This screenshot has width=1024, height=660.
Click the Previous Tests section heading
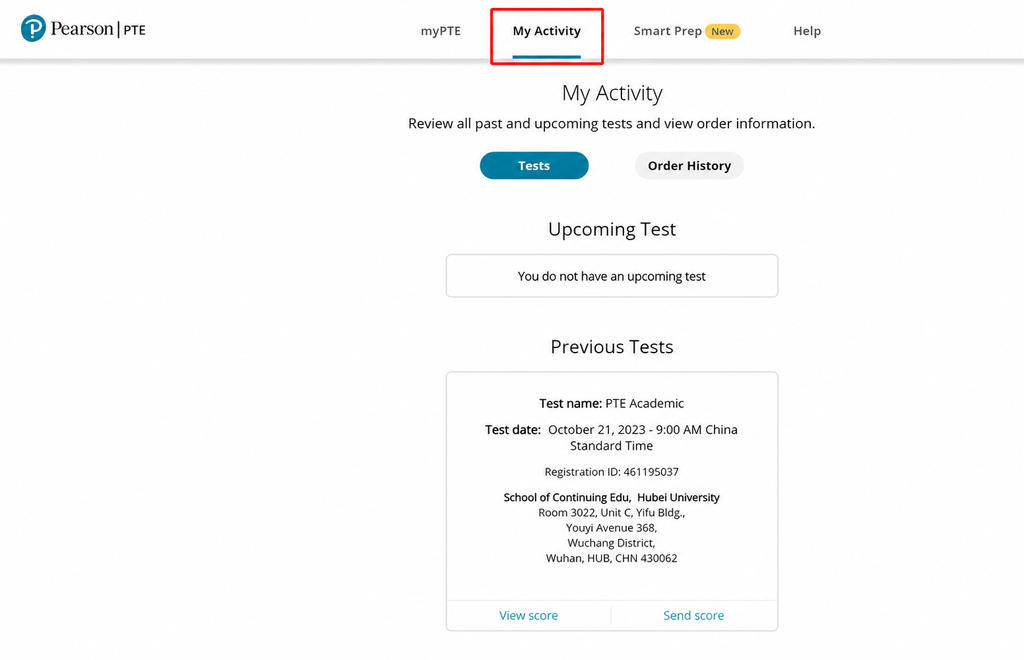612,347
